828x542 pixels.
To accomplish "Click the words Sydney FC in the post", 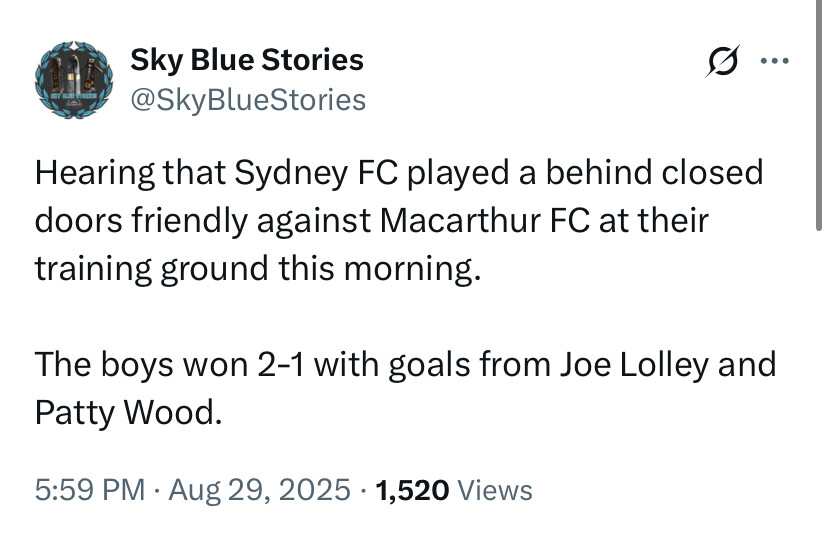I will click(x=316, y=173).
